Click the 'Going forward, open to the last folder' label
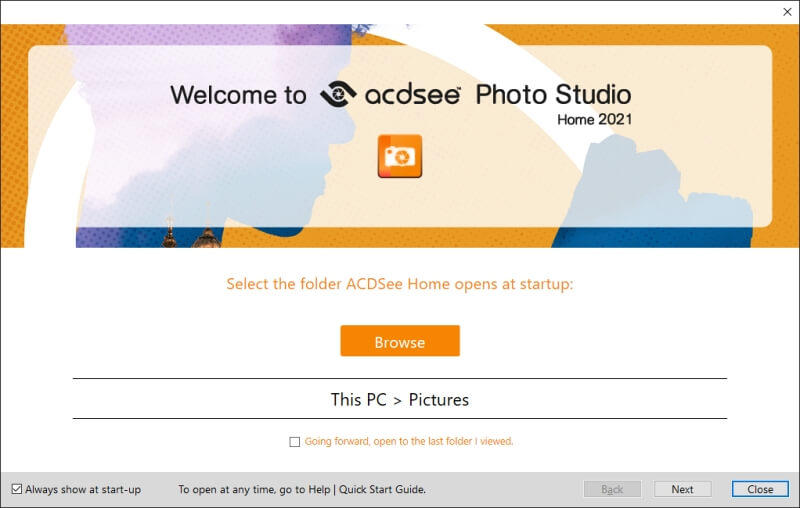Screen dimensions: 800x508 click(x=409, y=441)
